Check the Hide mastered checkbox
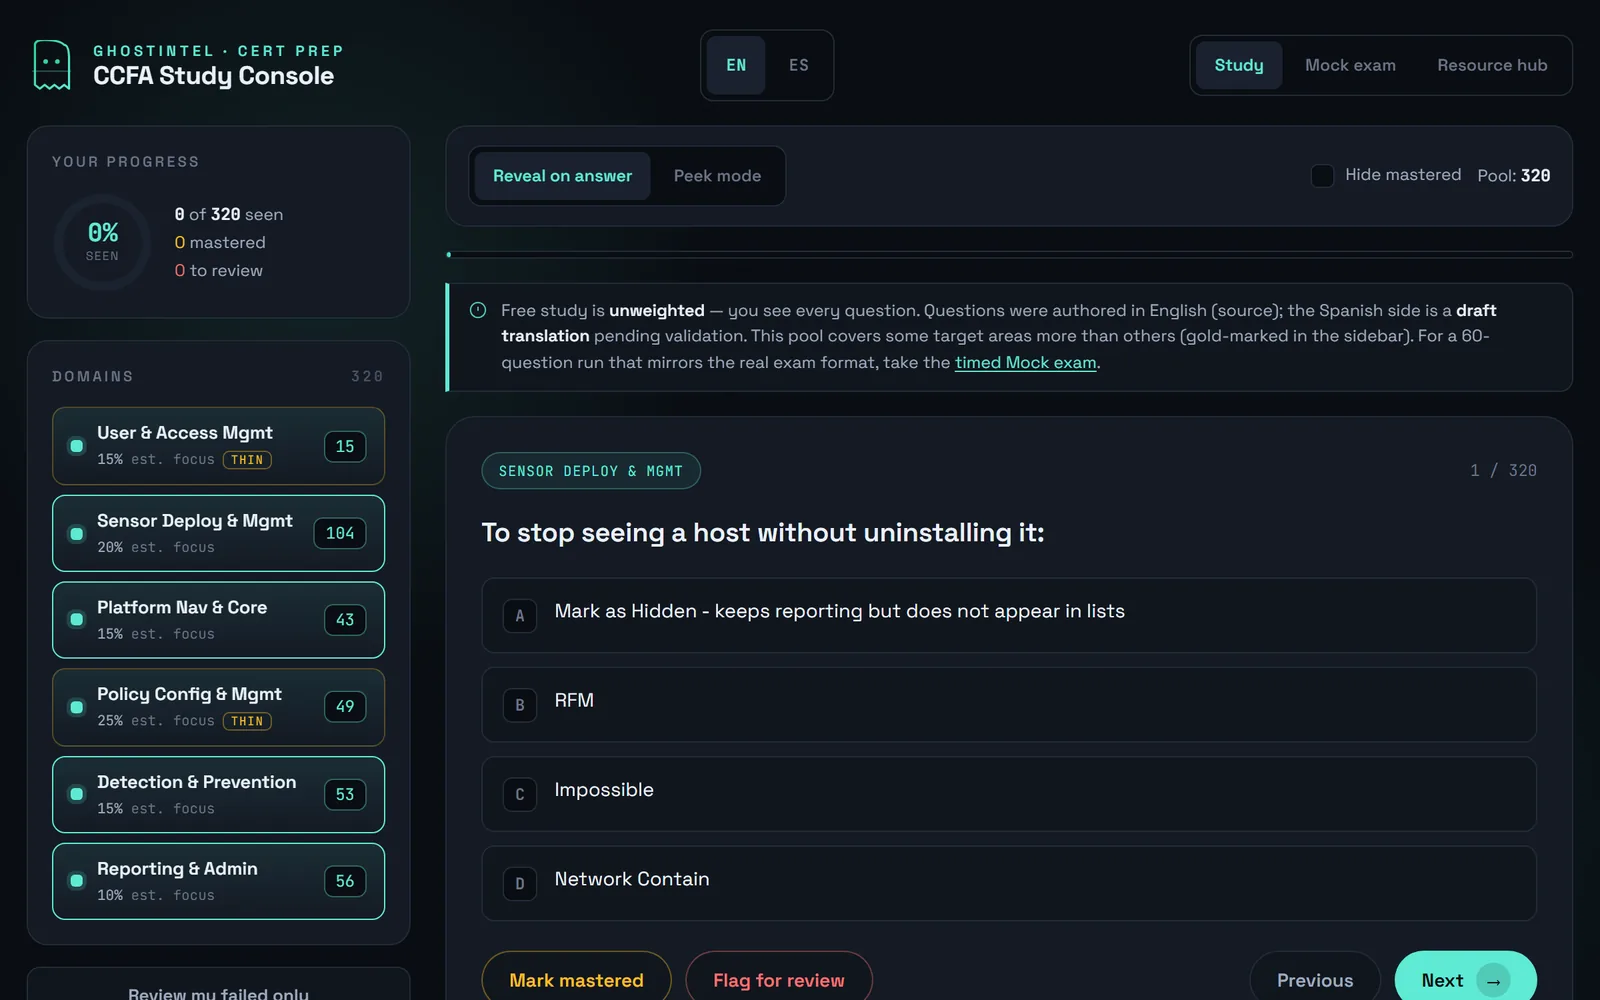The width and height of the screenshot is (1600, 1000). click(x=1322, y=176)
